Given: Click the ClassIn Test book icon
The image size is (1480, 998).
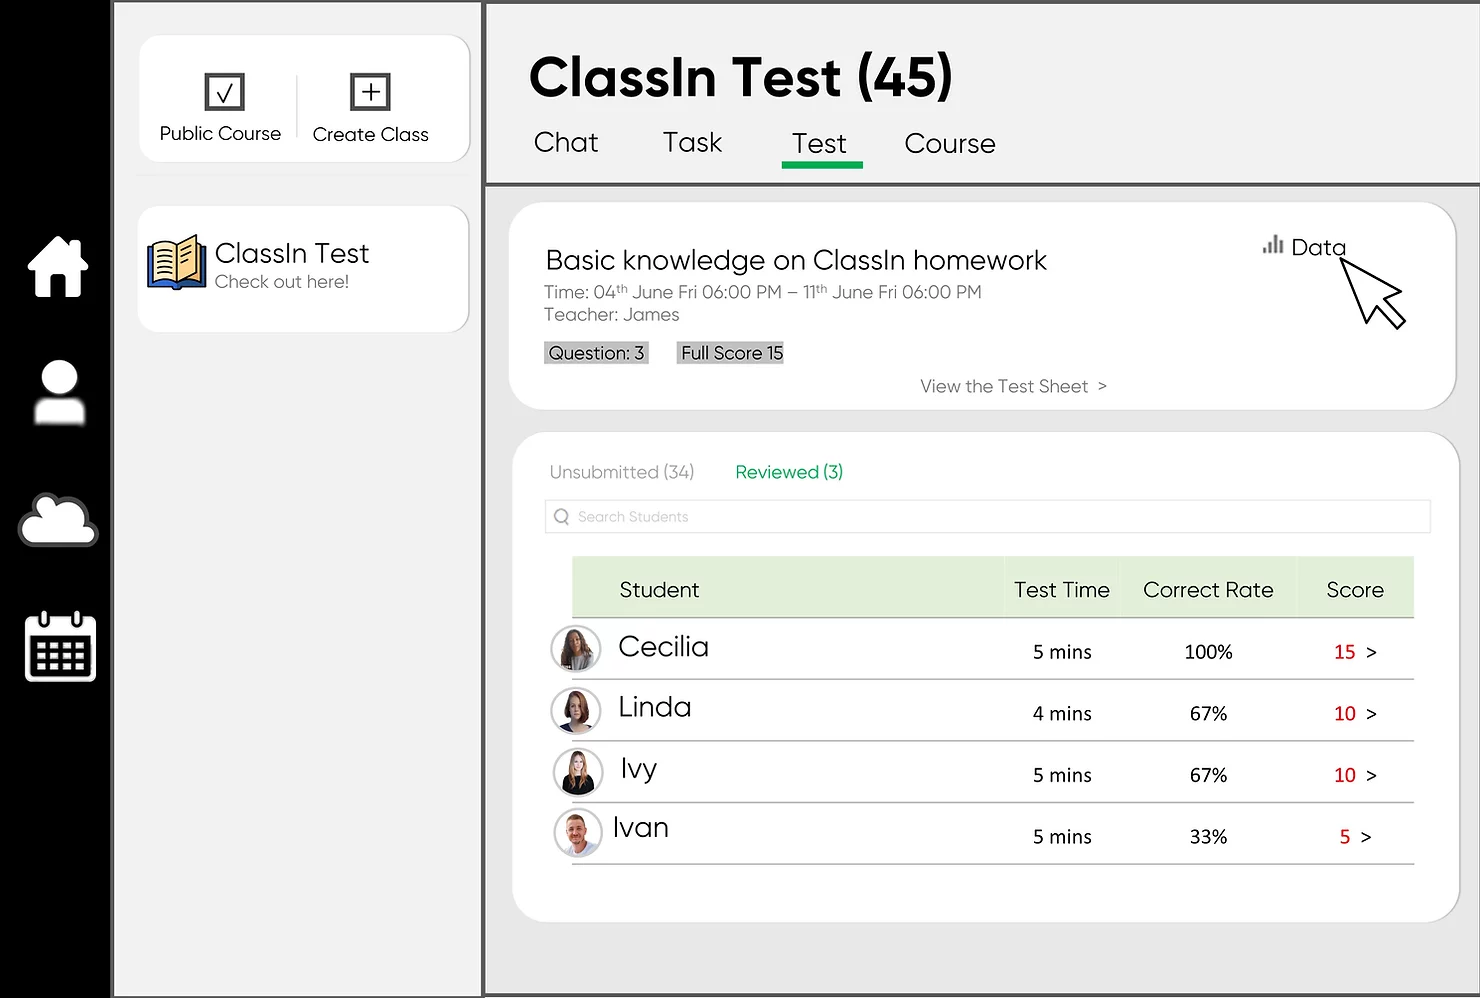Looking at the screenshot, I should [176, 263].
